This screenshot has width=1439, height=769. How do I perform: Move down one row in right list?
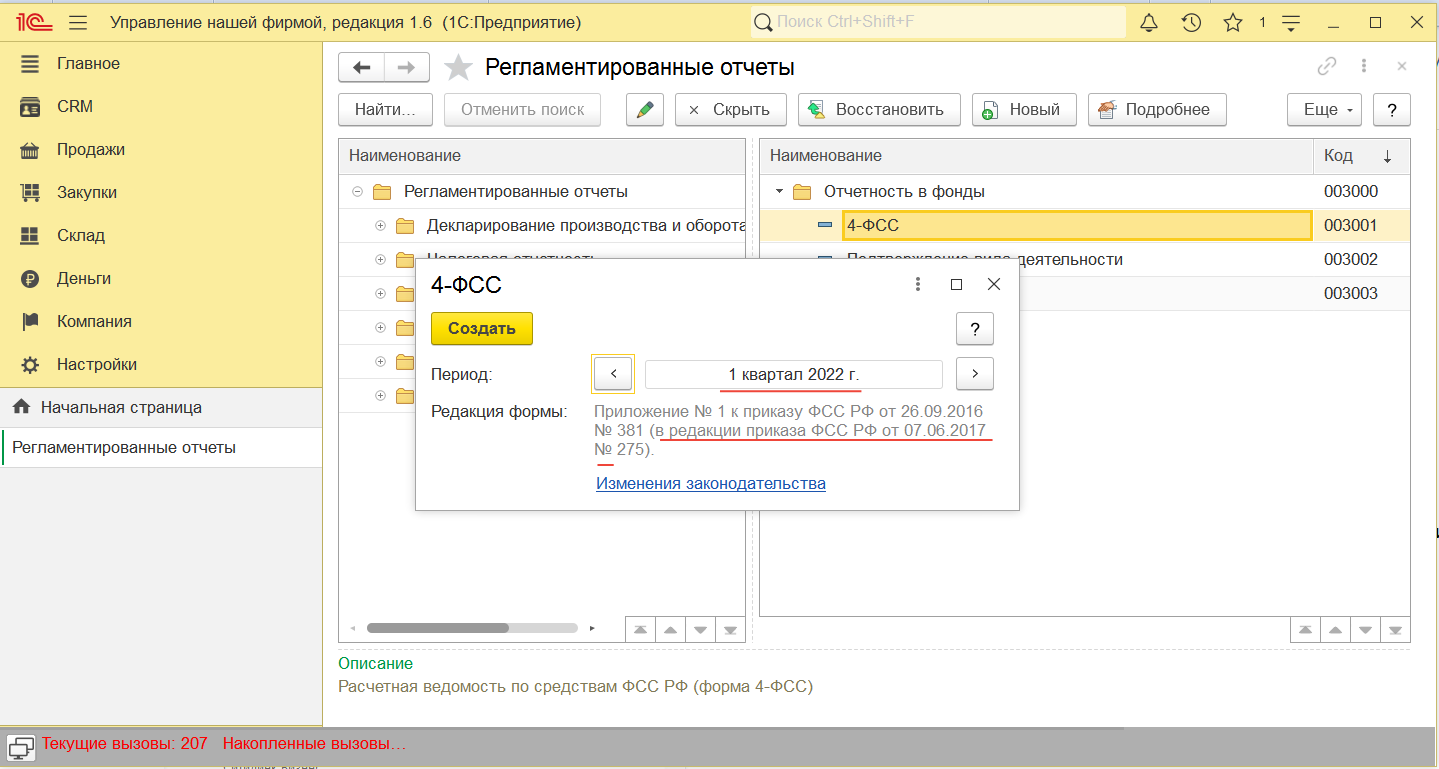pos(1366,630)
